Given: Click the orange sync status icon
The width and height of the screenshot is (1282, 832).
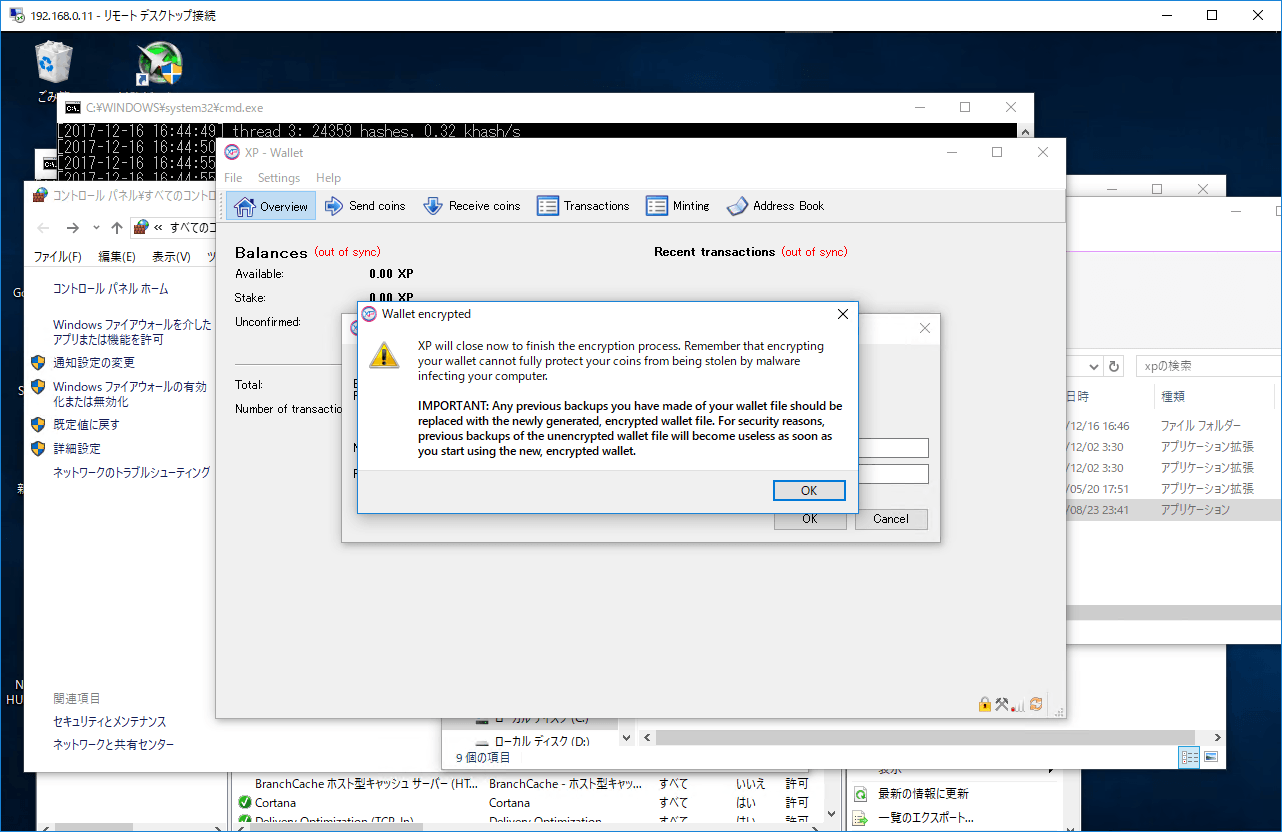Looking at the screenshot, I should (x=1036, y=704).
